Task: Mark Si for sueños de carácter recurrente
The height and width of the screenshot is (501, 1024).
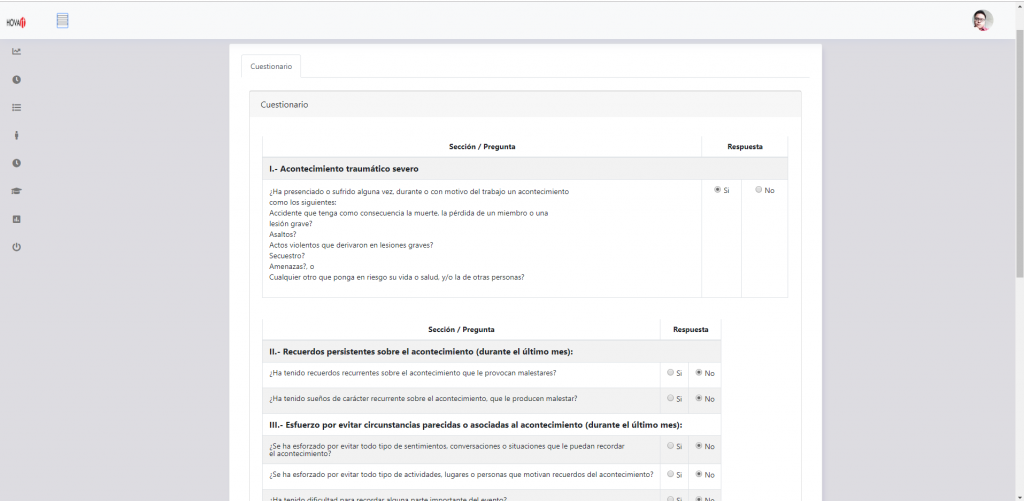Action: click(670, 398)
